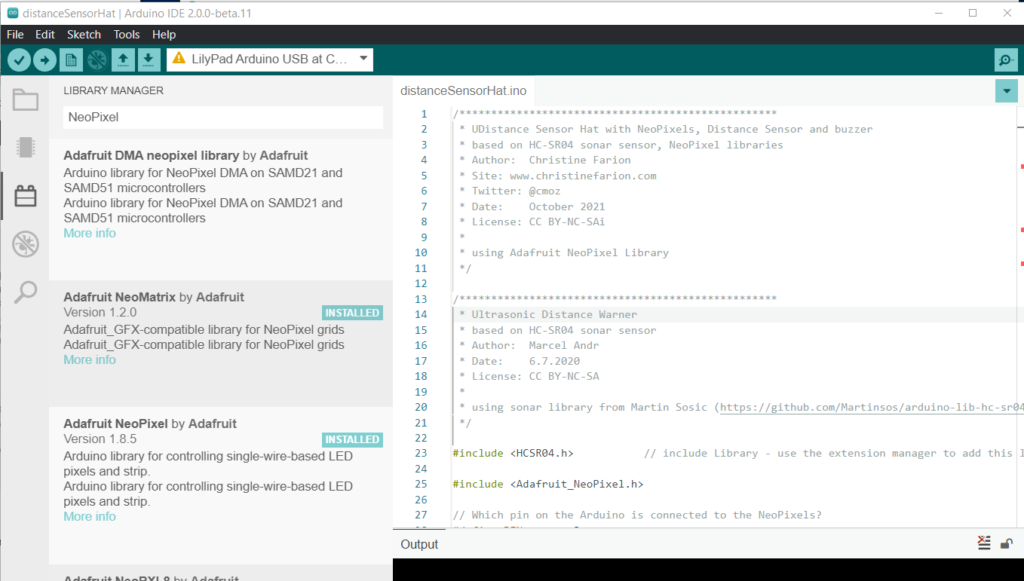Click line number 23 in the gutter

coord(421,453)
